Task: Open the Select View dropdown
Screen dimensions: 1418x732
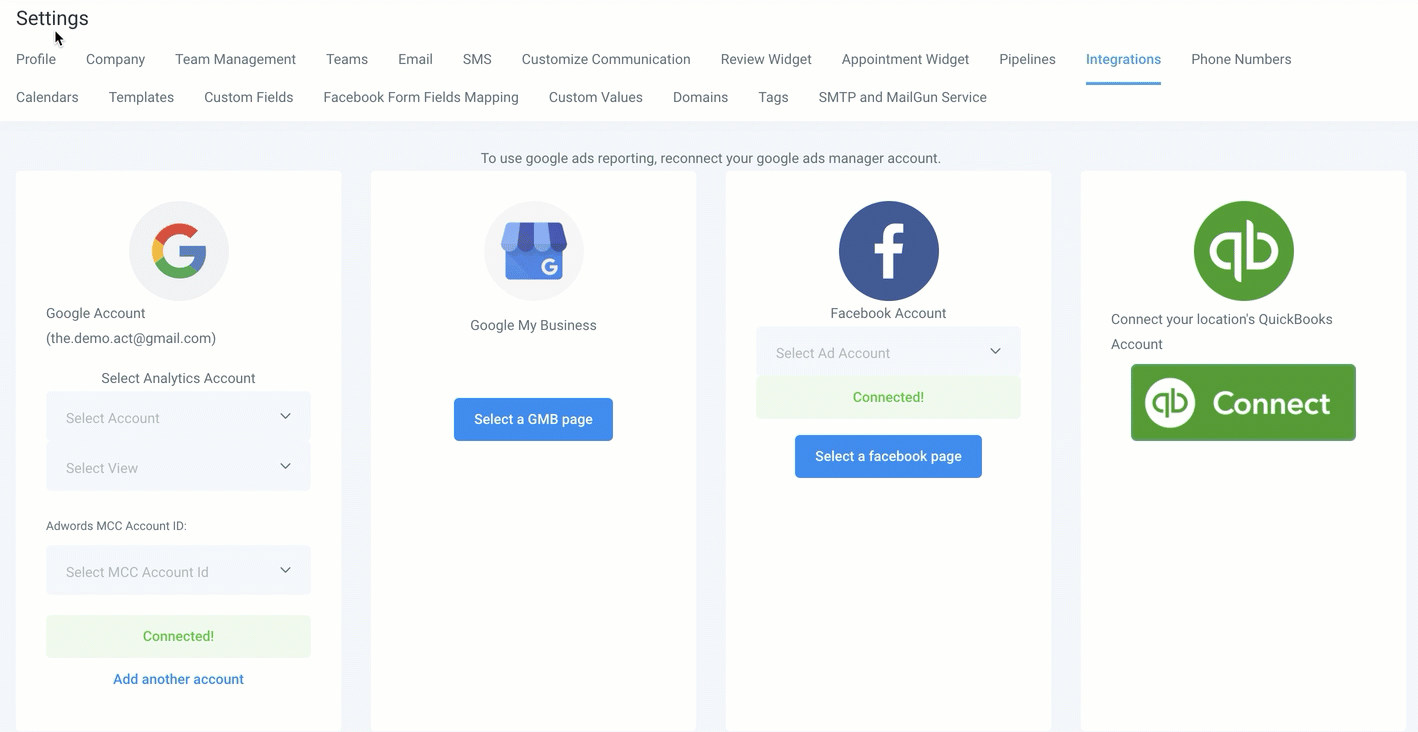Action: 178,467
